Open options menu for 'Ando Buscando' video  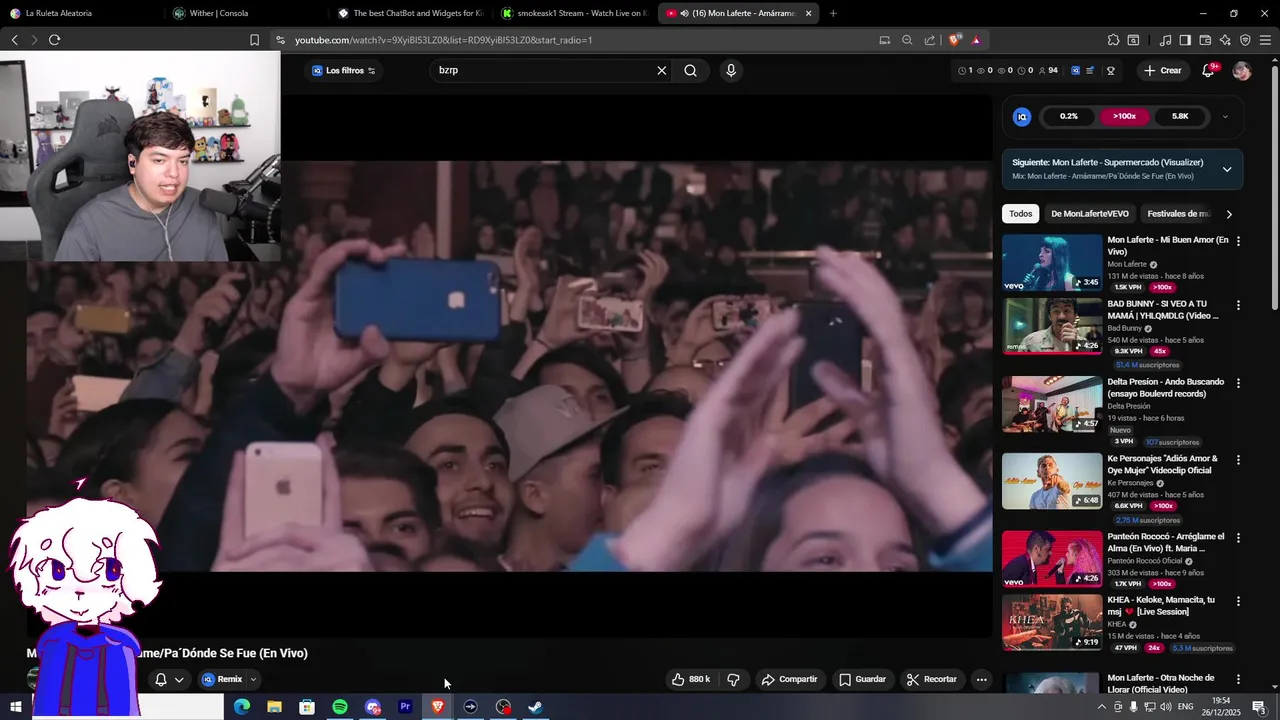pos(1238,383)
